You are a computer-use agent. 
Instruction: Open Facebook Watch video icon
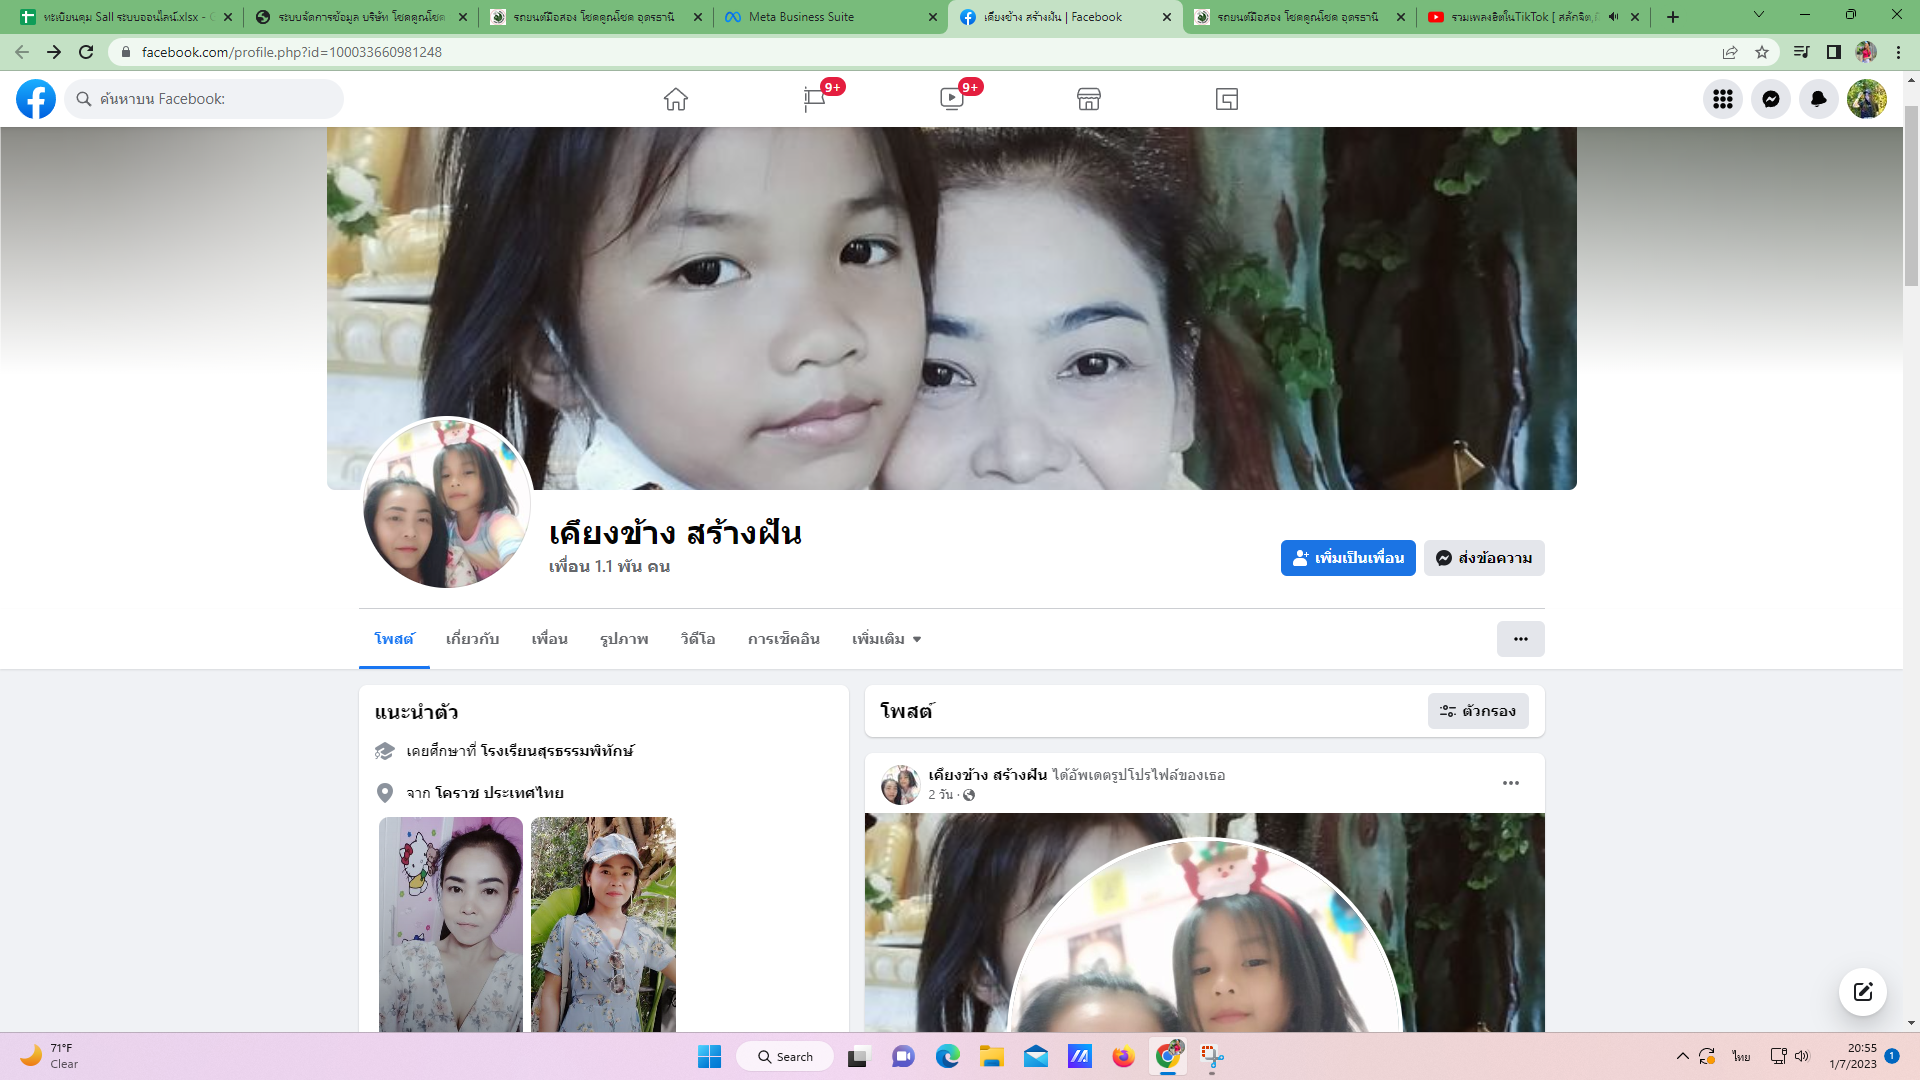pyautogui.click(x=951, y=99)
